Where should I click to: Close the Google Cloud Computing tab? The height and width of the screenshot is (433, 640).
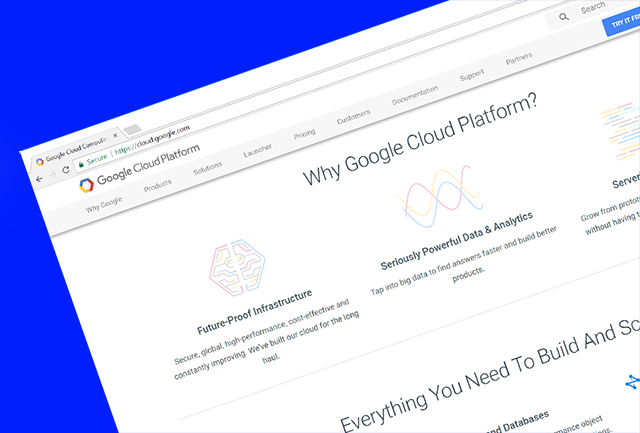116,134
